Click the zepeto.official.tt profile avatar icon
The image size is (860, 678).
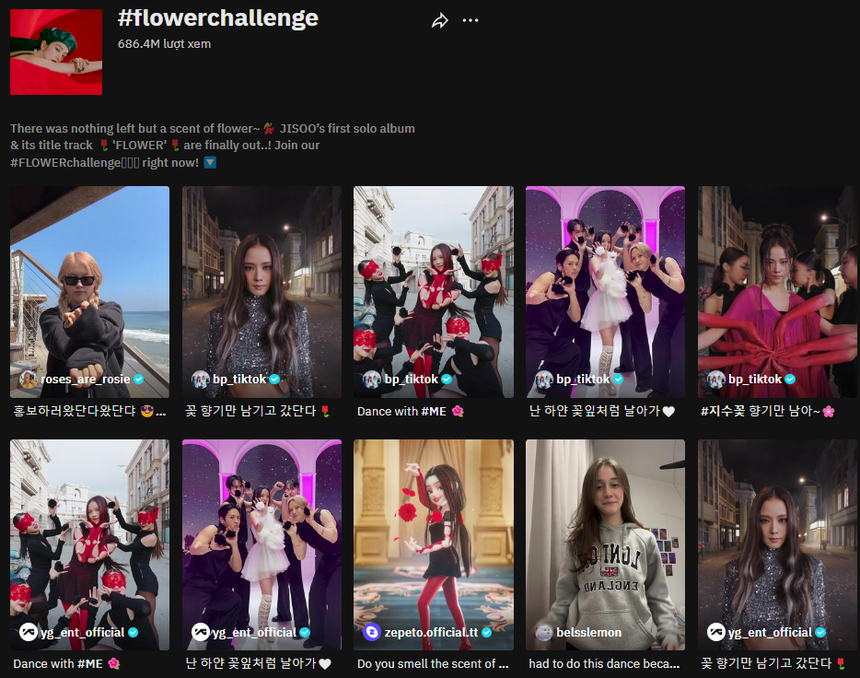click(372, 632)
